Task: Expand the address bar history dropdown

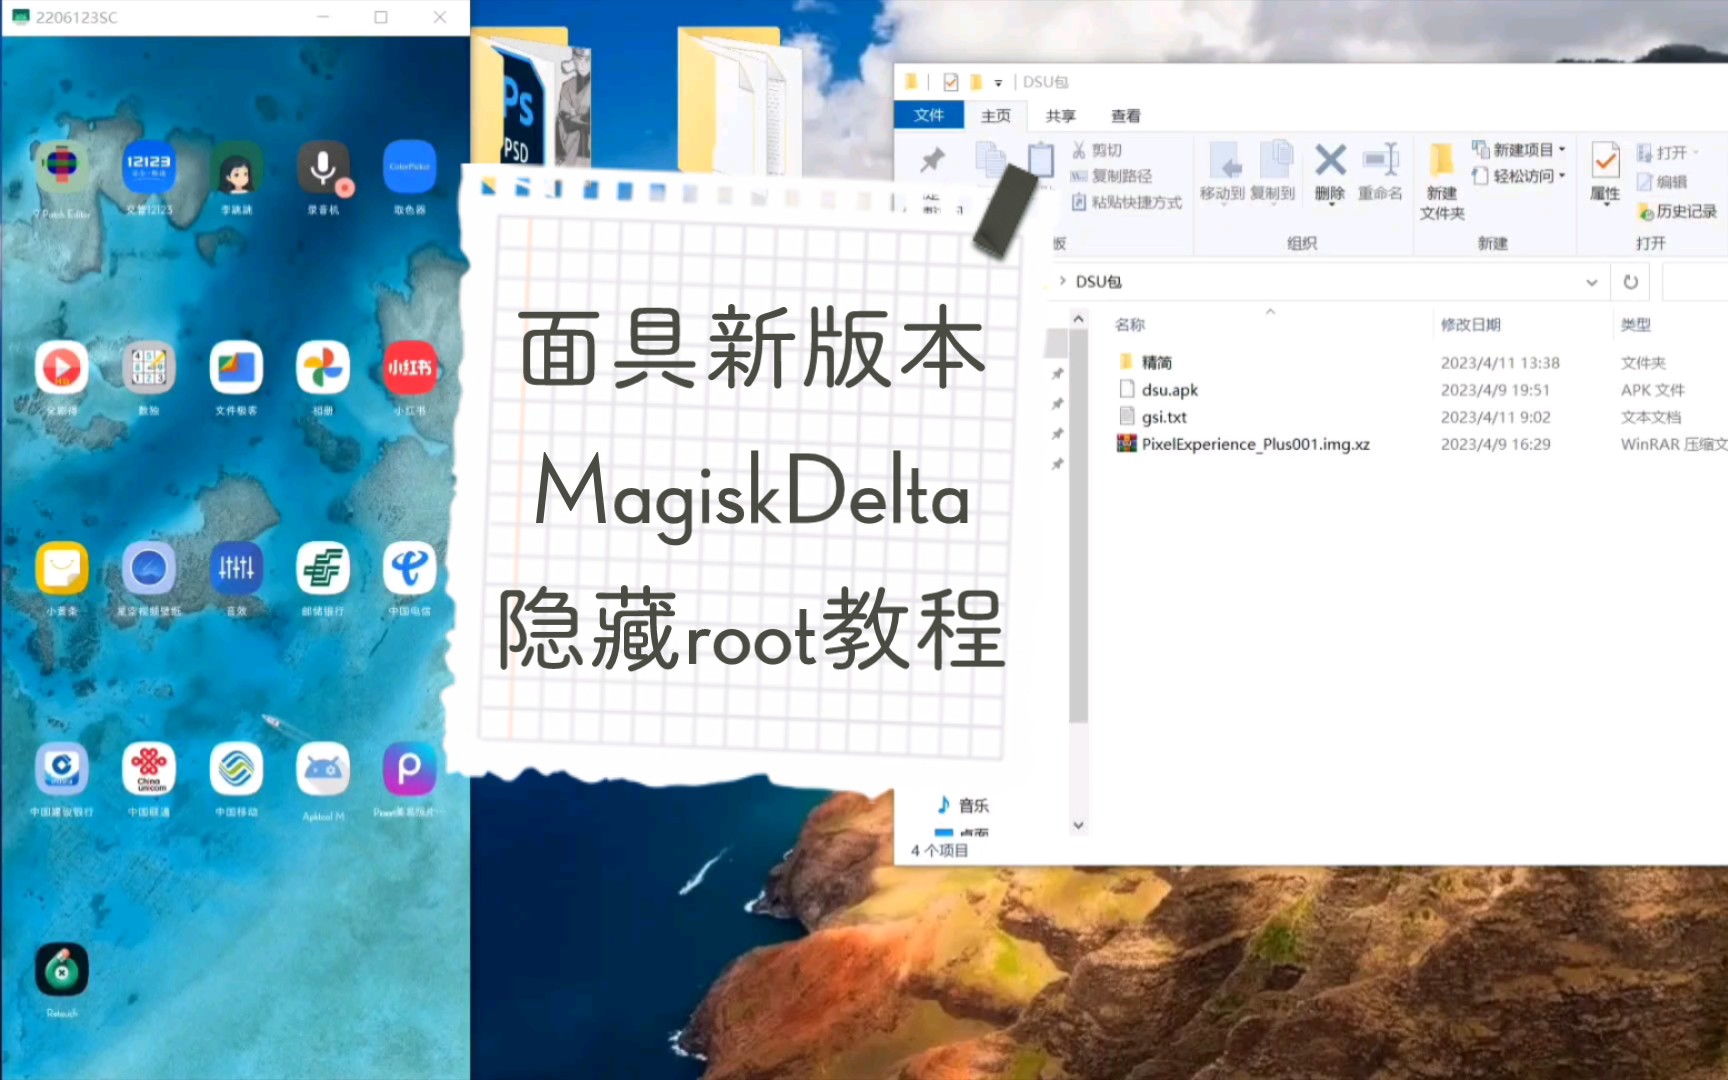Action: point(1591,282)
